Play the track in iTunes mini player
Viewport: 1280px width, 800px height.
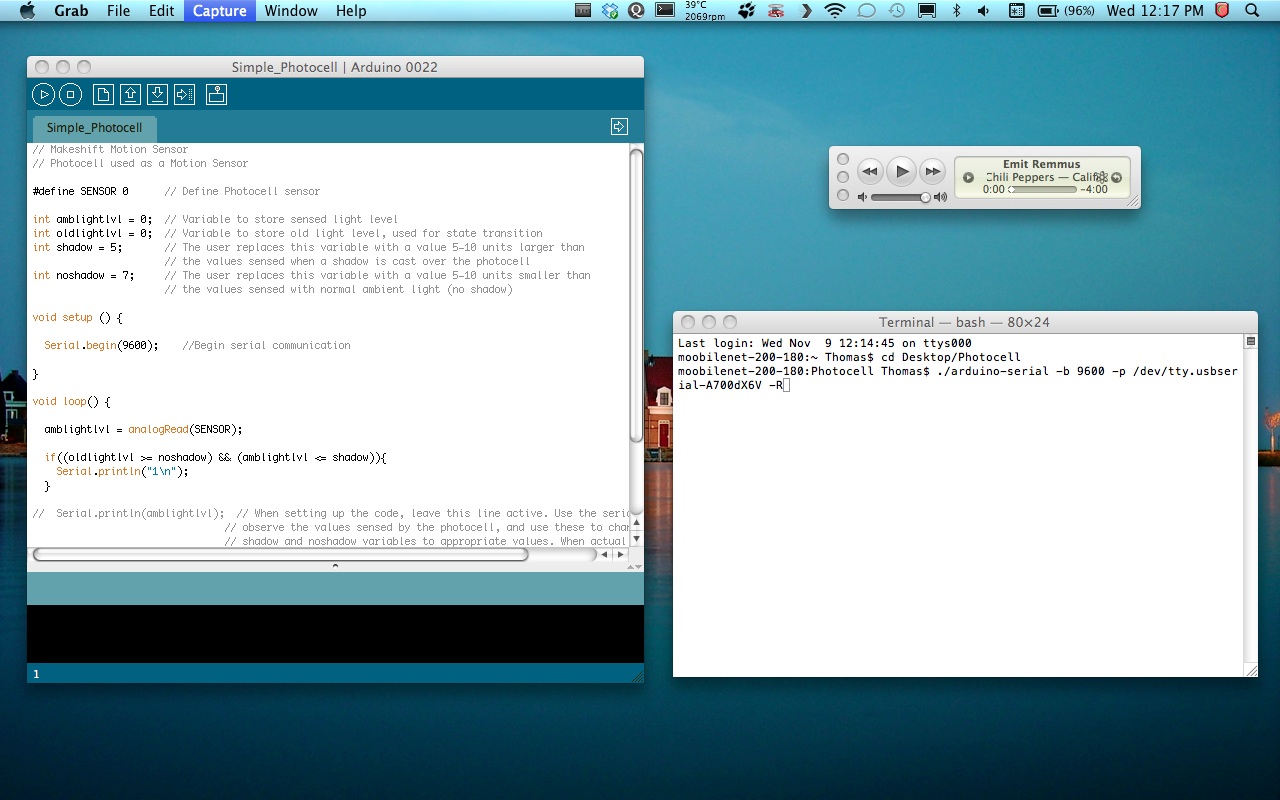click(902, 171)
